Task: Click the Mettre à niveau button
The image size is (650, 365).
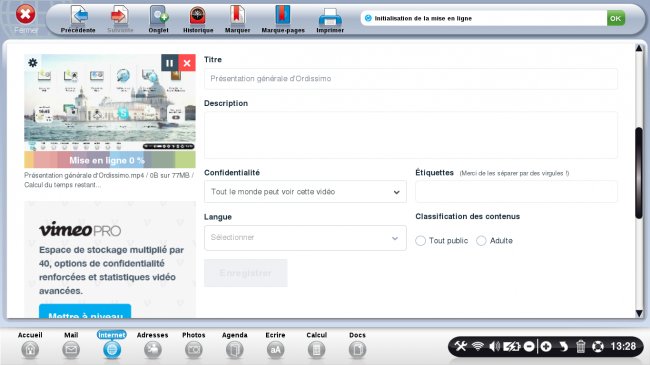Action: (85, 311)
